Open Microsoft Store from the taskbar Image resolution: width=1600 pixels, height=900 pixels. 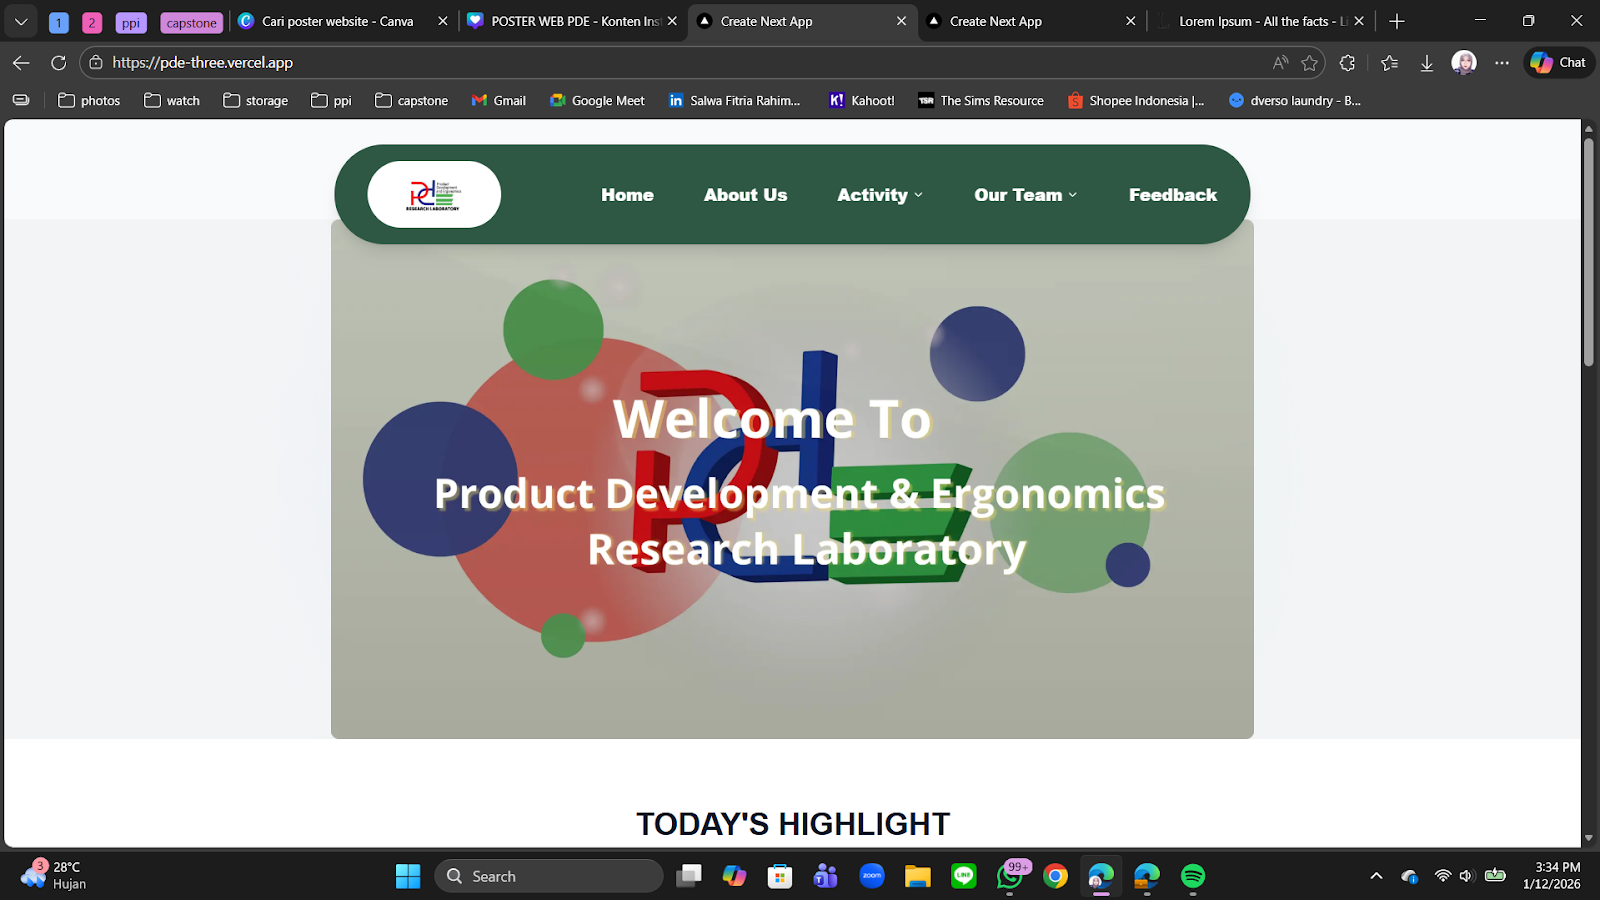(780, 876)
